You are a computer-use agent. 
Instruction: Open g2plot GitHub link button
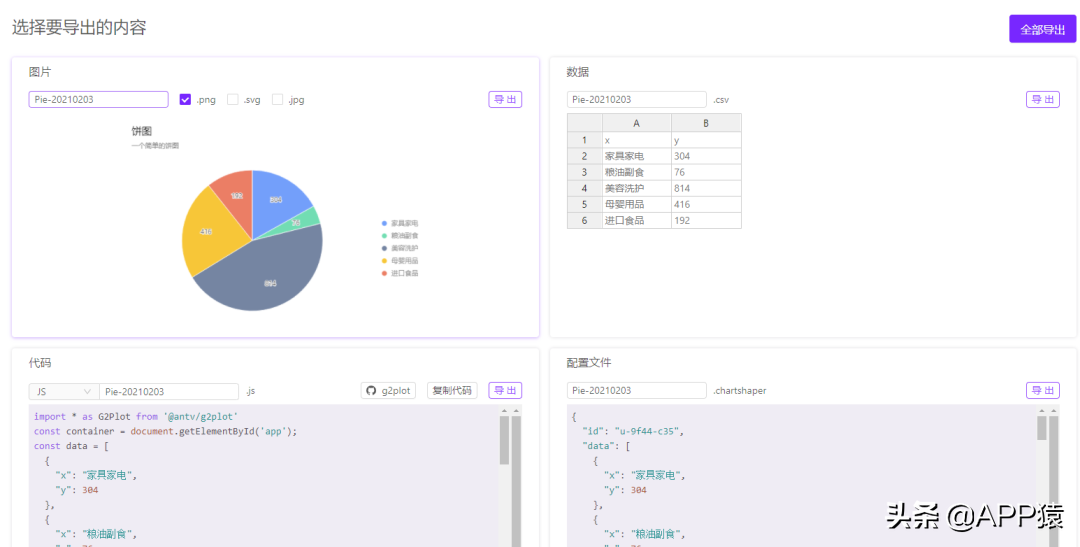(x=388, y=391)
